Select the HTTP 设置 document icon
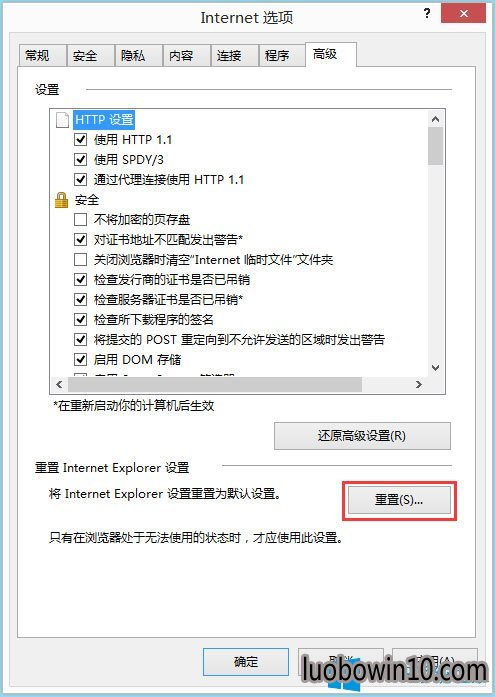Viewport: 495px width, 697px height. [x=62, y=120]
